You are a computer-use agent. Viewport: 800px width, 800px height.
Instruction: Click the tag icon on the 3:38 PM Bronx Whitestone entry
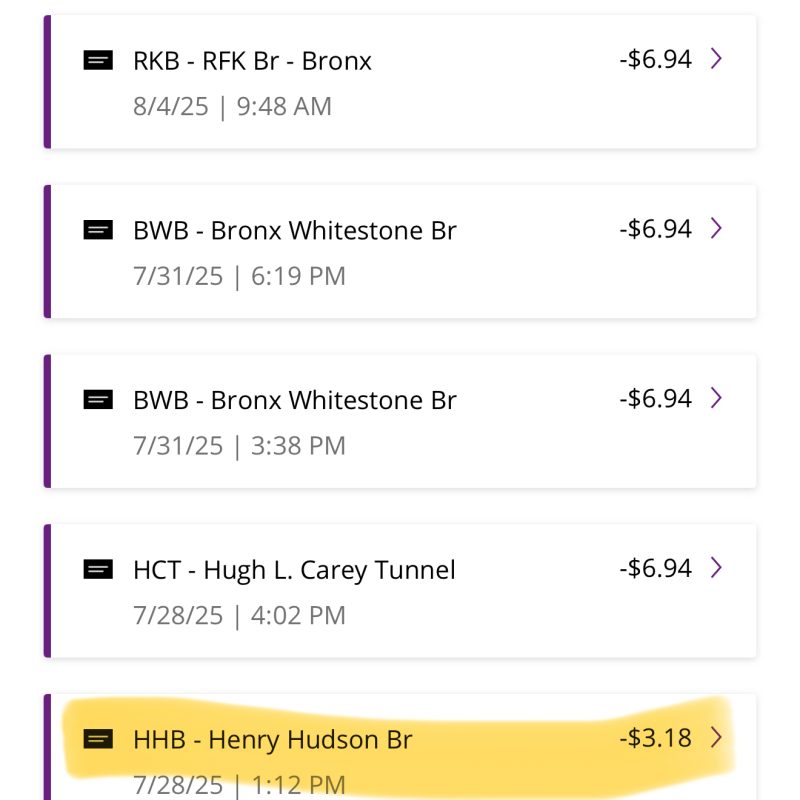click(x=97, y=400)
